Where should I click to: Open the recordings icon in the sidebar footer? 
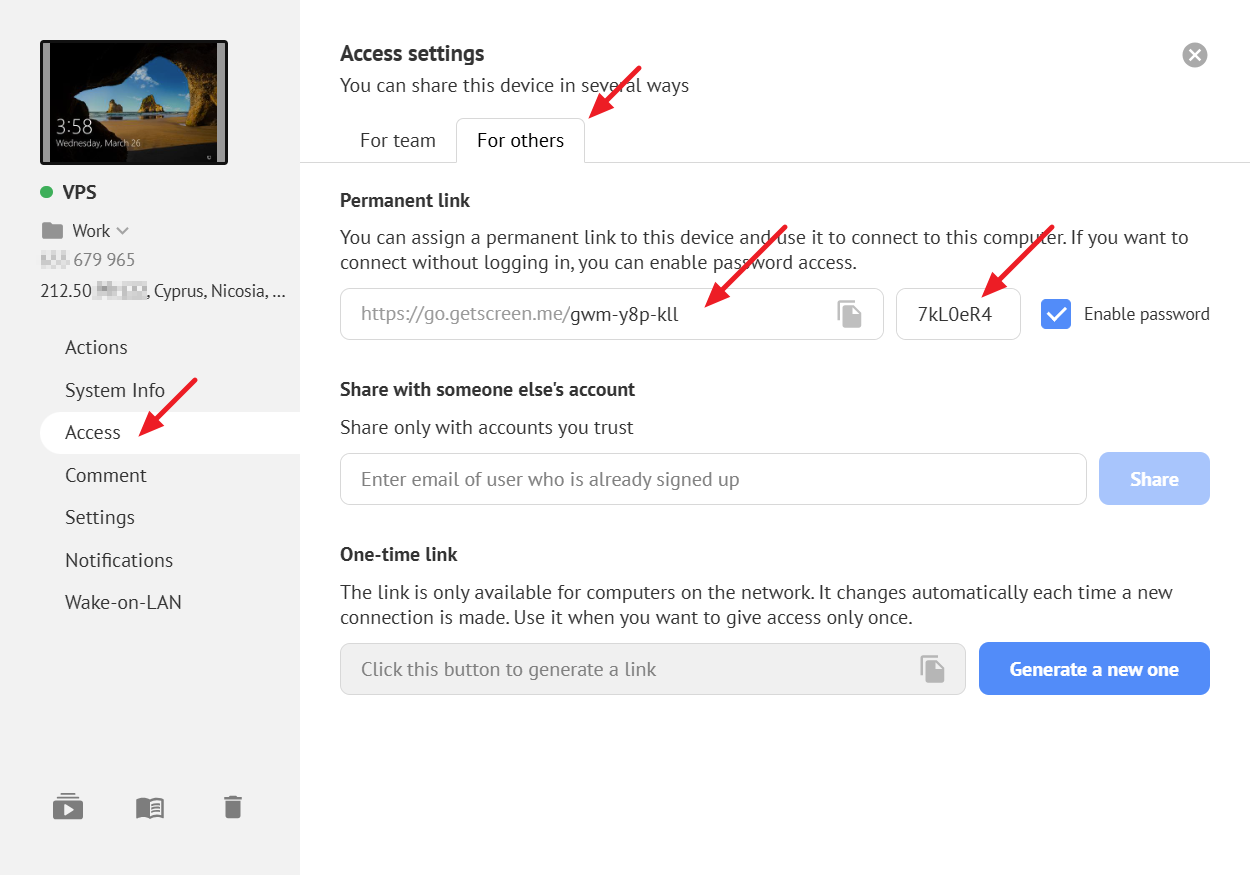click(68, 807)
